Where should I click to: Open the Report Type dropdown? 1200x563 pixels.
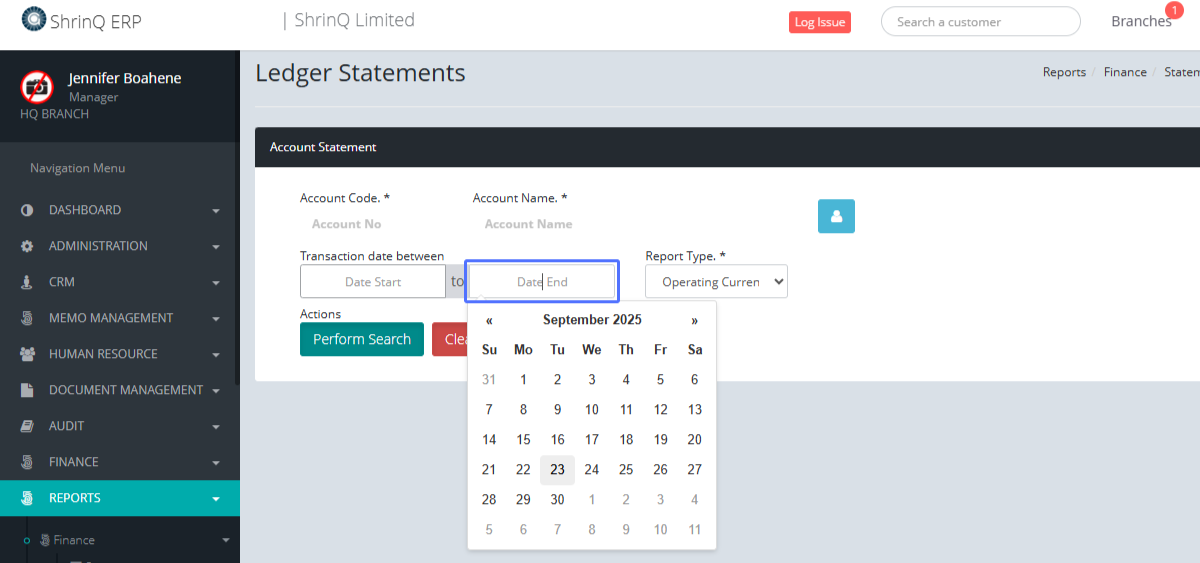716,282
